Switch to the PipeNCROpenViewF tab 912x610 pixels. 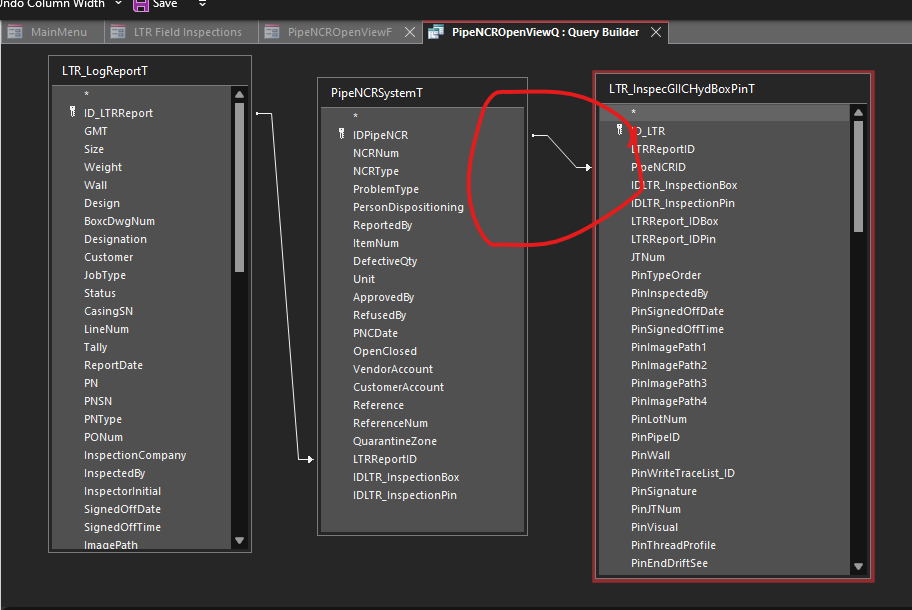[x=339, y=32]
